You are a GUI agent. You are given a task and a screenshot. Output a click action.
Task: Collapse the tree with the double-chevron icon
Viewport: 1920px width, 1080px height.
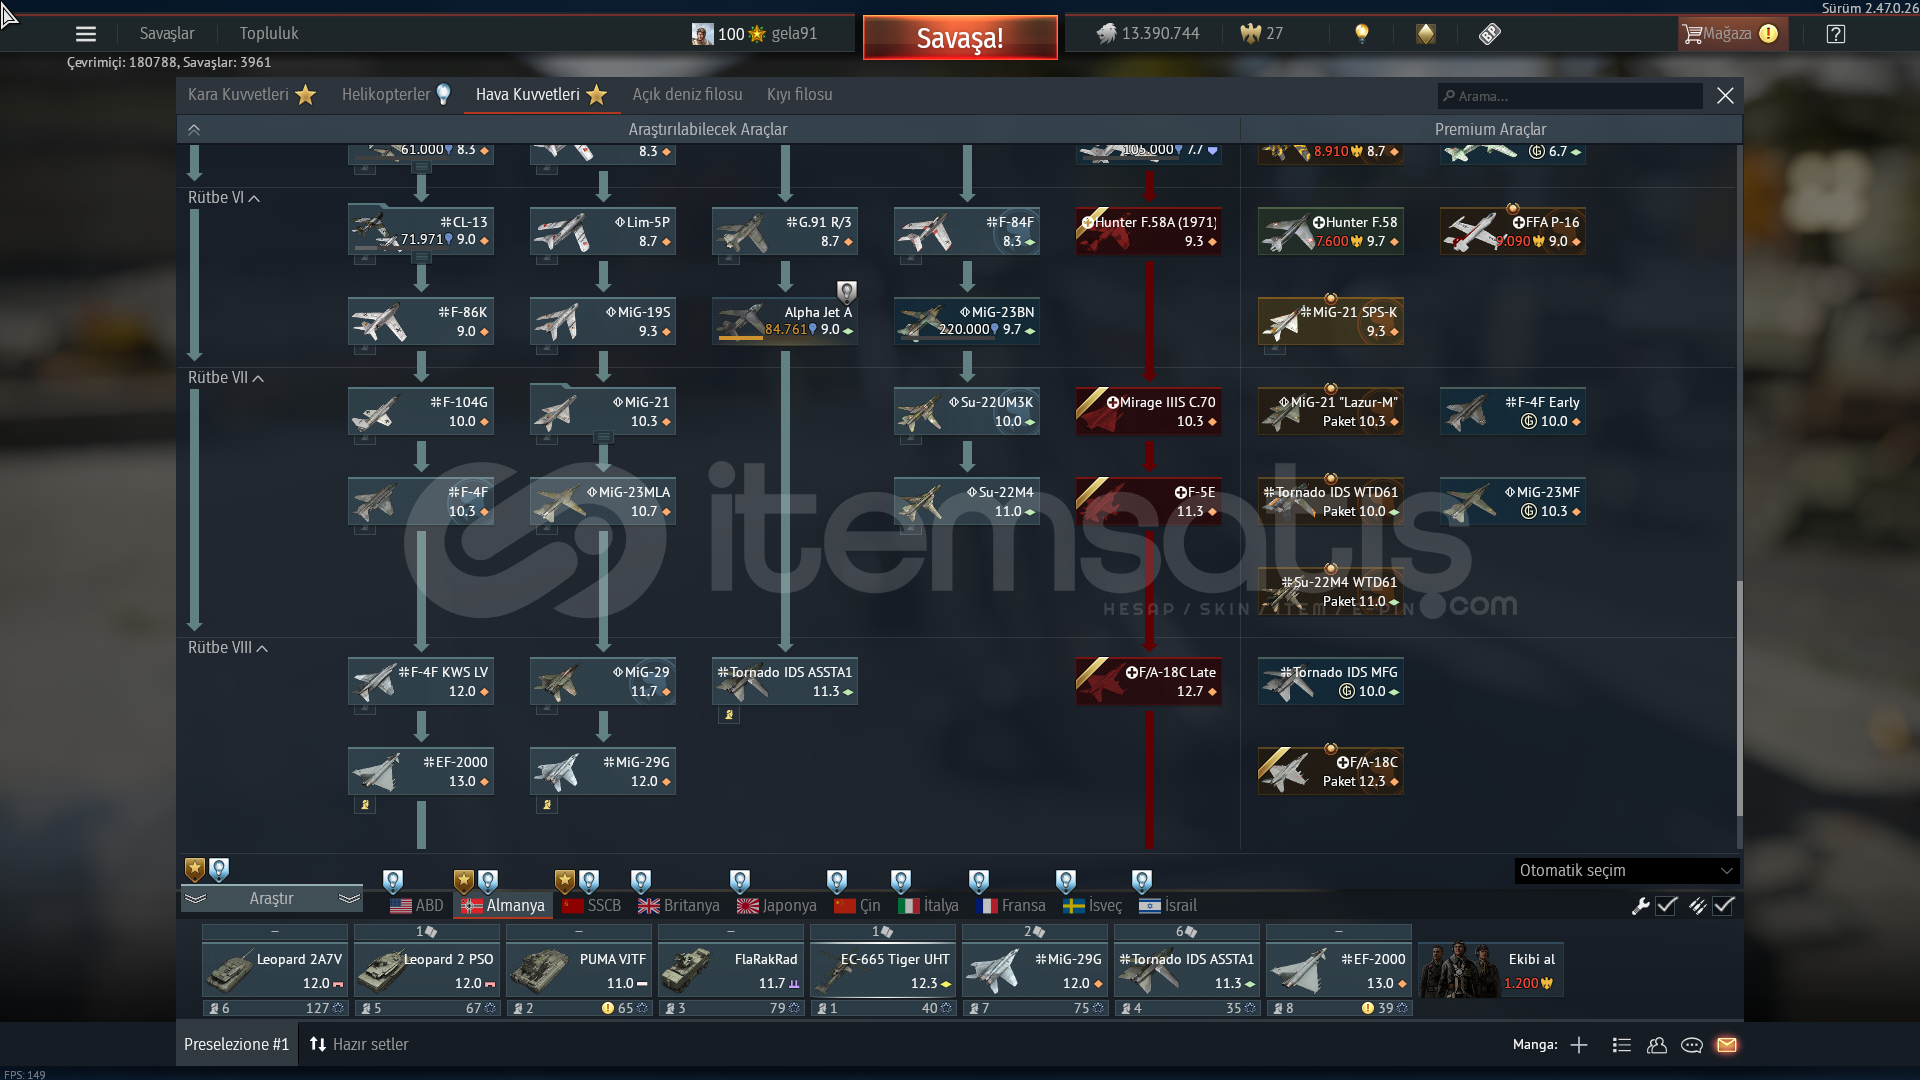coord(194,130)
